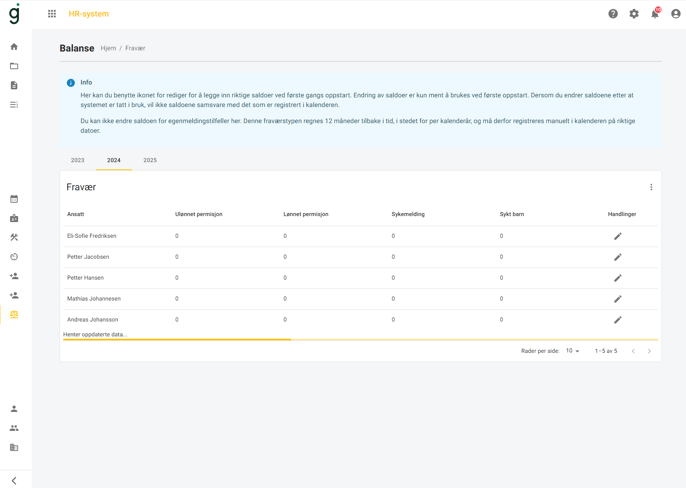The image size is (686, 488).
Task: Click the 'Henter oppdaterte data...' status text
Action: click(95, 334)
